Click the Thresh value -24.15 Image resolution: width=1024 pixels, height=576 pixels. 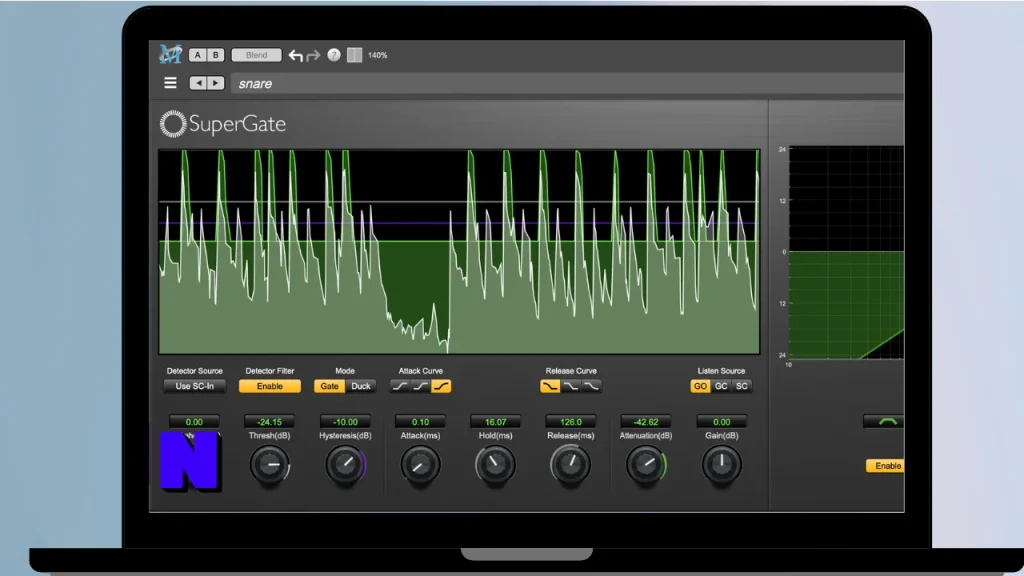click(x=269, y=422)
